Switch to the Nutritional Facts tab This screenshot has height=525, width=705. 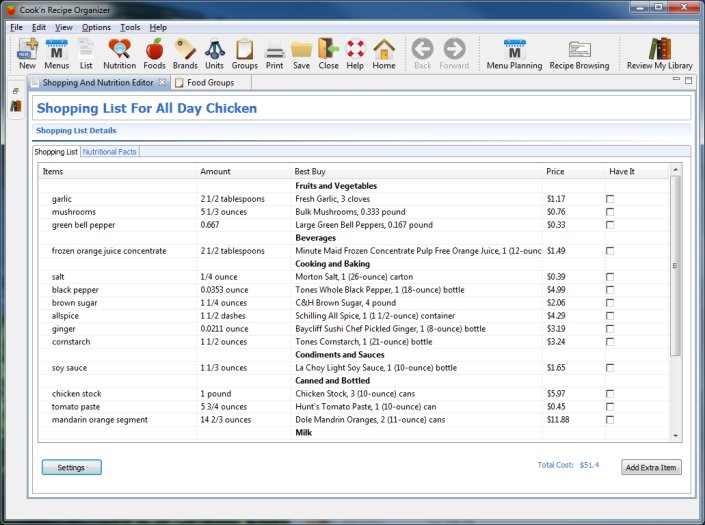pyautogui.click(x=109, y=152)
